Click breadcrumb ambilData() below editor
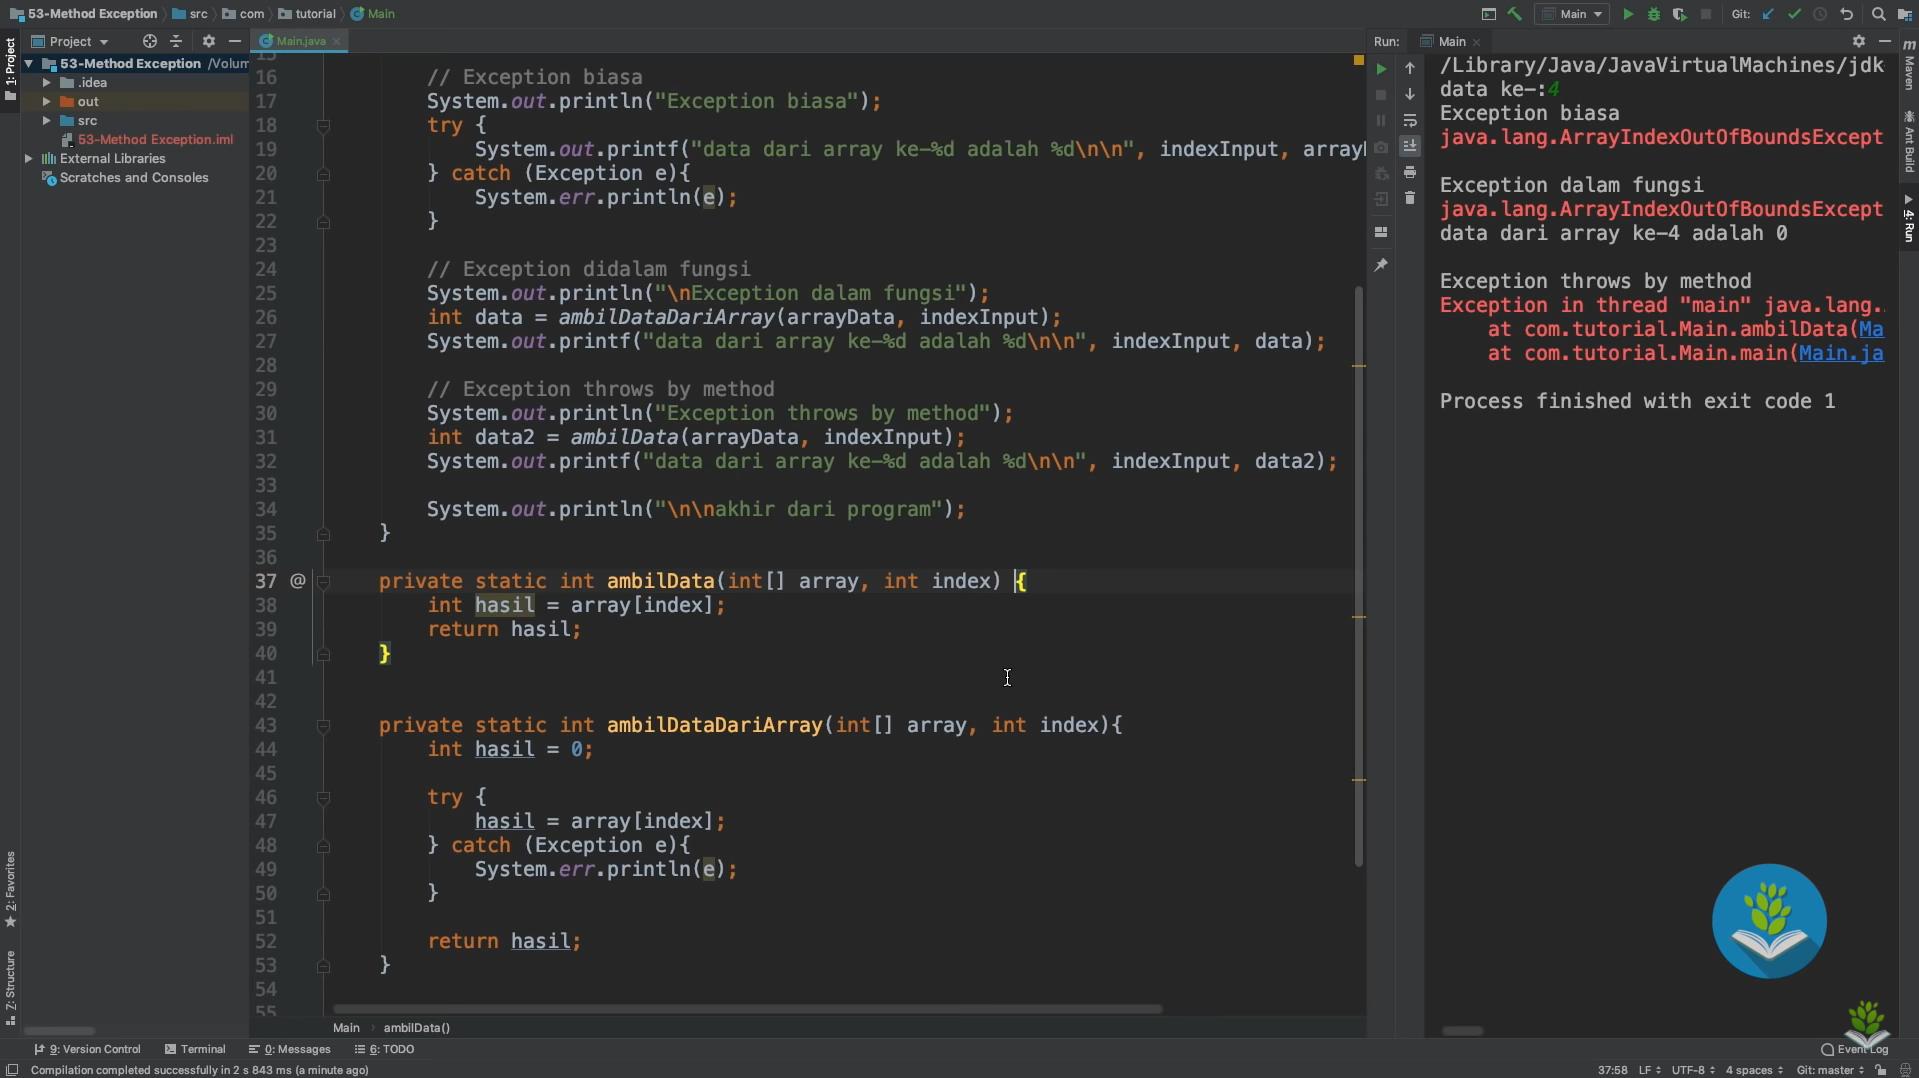 [x=416, y=1027]
